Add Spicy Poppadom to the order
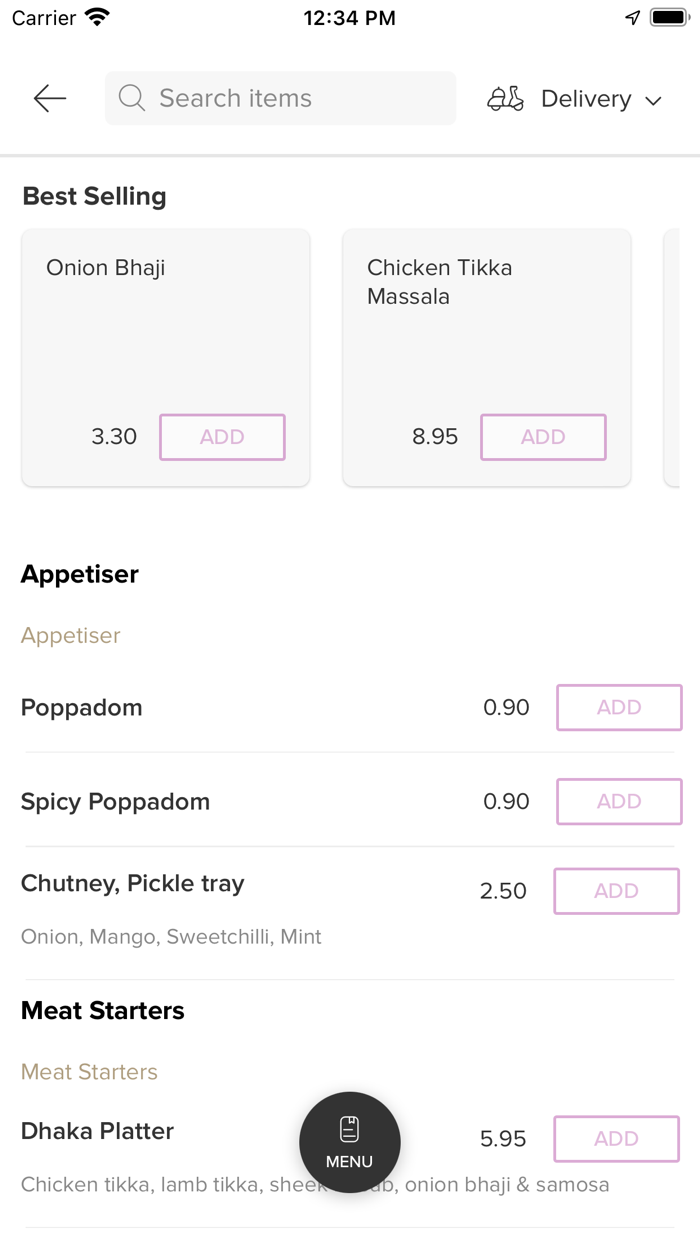Viewport: 700px width, 1244px height. coord(619,801)
